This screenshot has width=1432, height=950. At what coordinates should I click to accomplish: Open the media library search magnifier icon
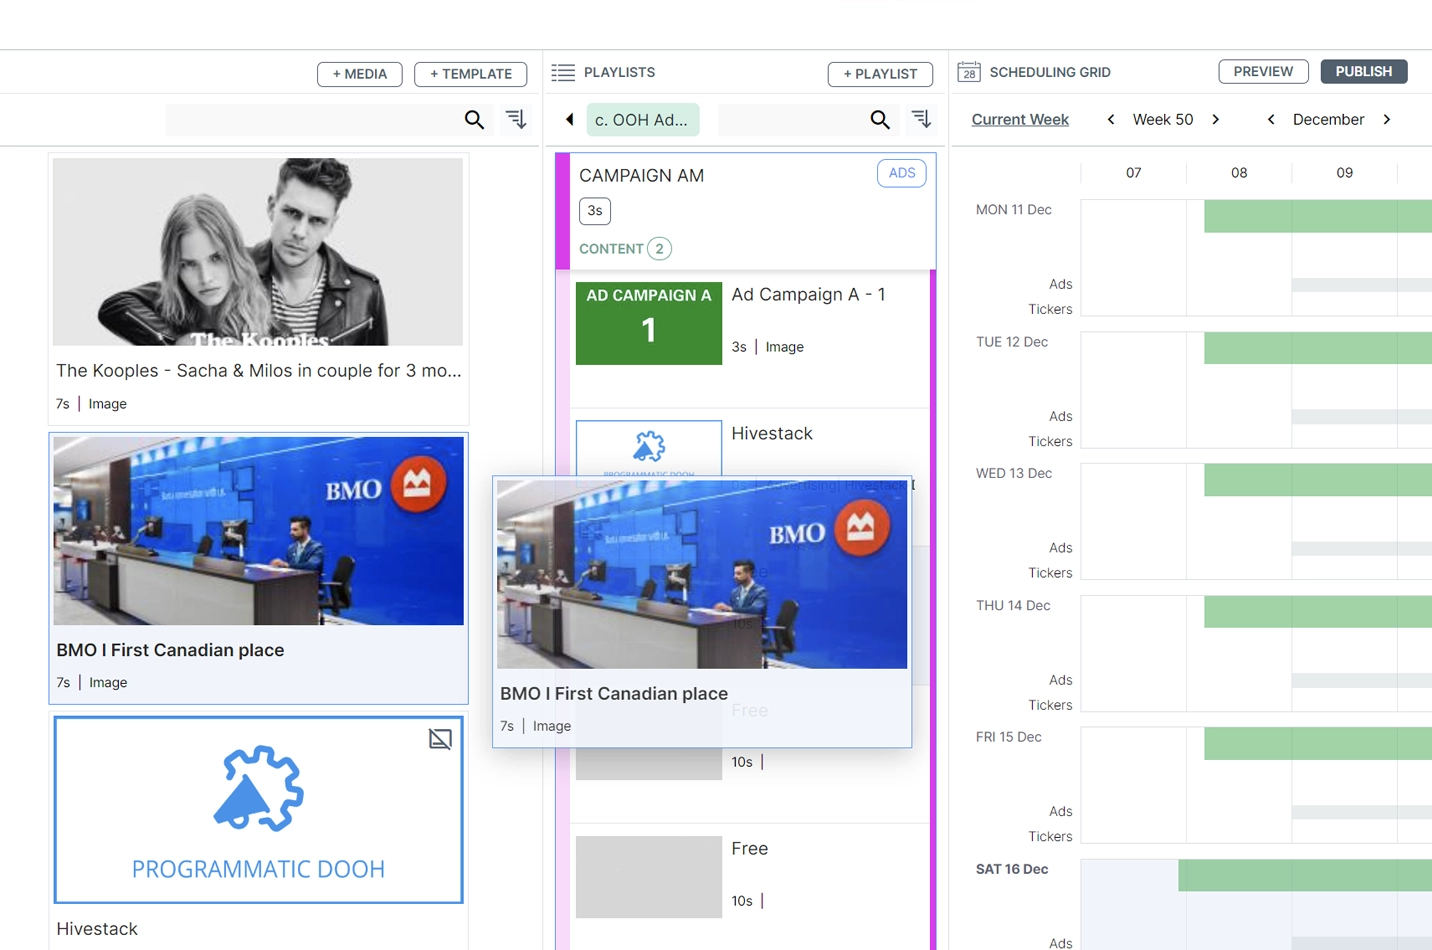474,120
